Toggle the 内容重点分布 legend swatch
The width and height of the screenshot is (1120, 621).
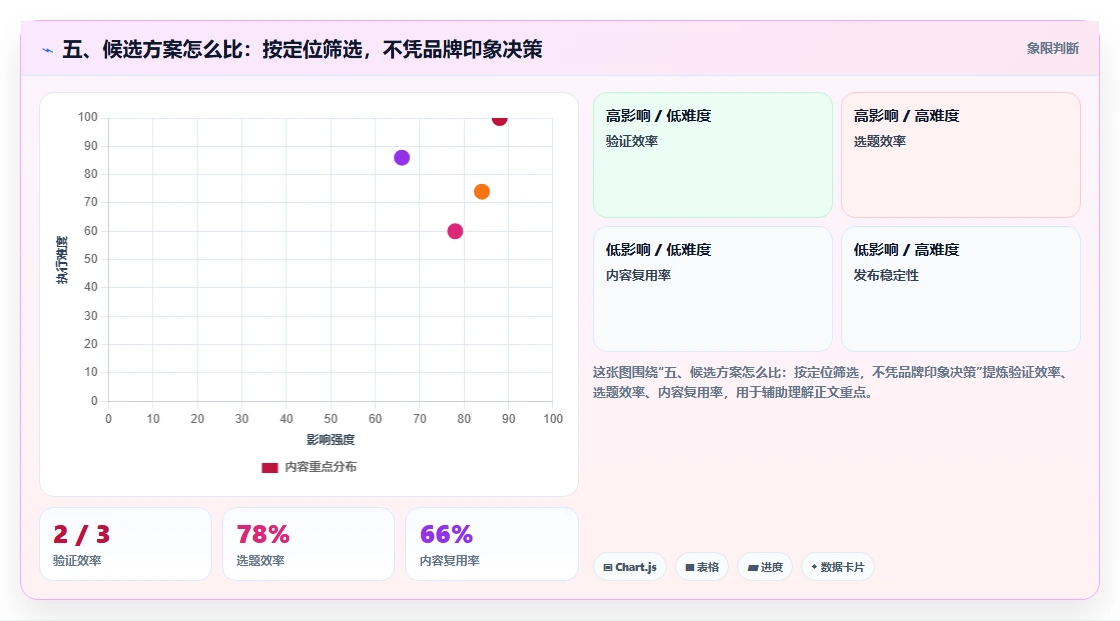click(269, 467)
